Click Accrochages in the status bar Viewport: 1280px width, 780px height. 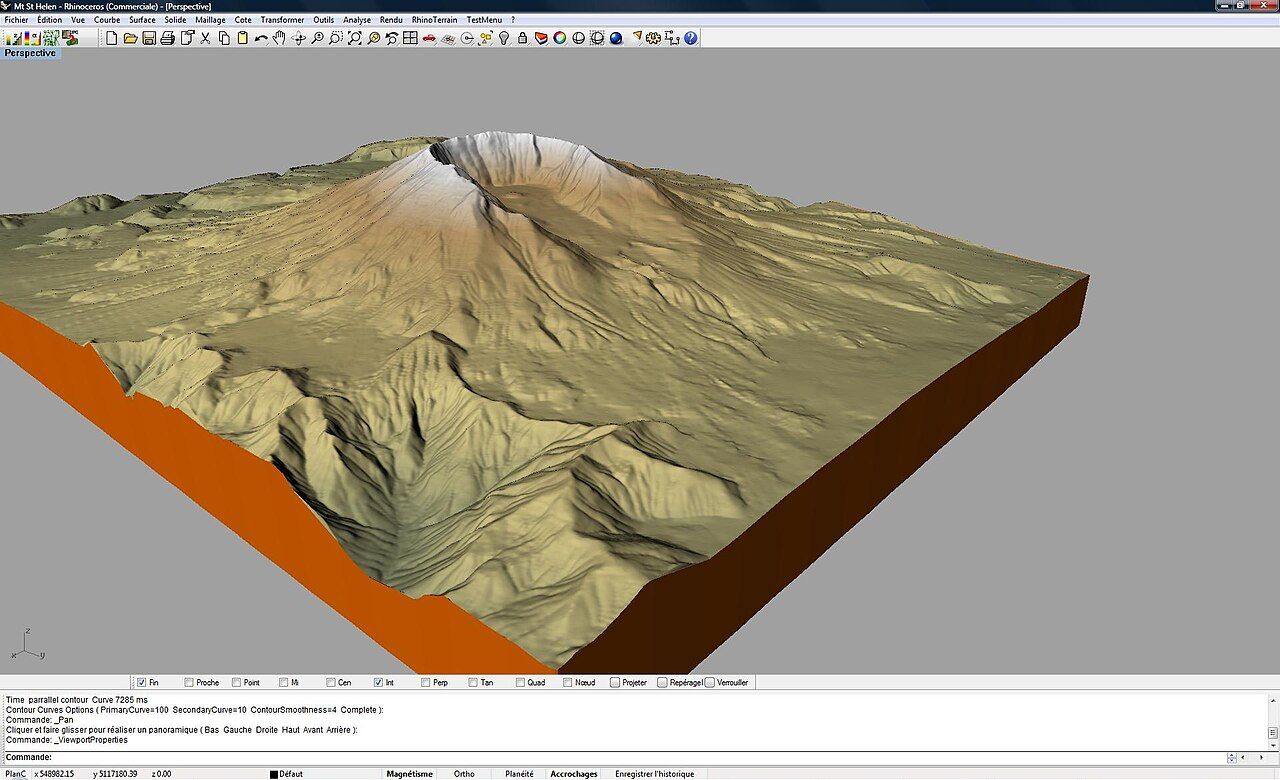[574, 774]
